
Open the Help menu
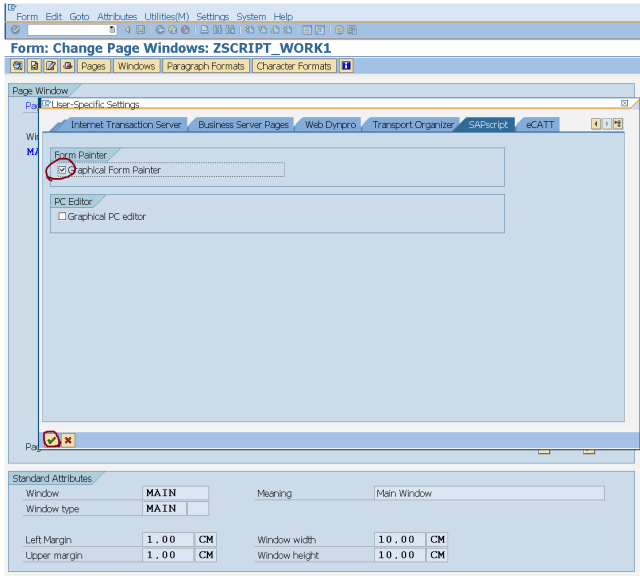[x=283, y=16]
